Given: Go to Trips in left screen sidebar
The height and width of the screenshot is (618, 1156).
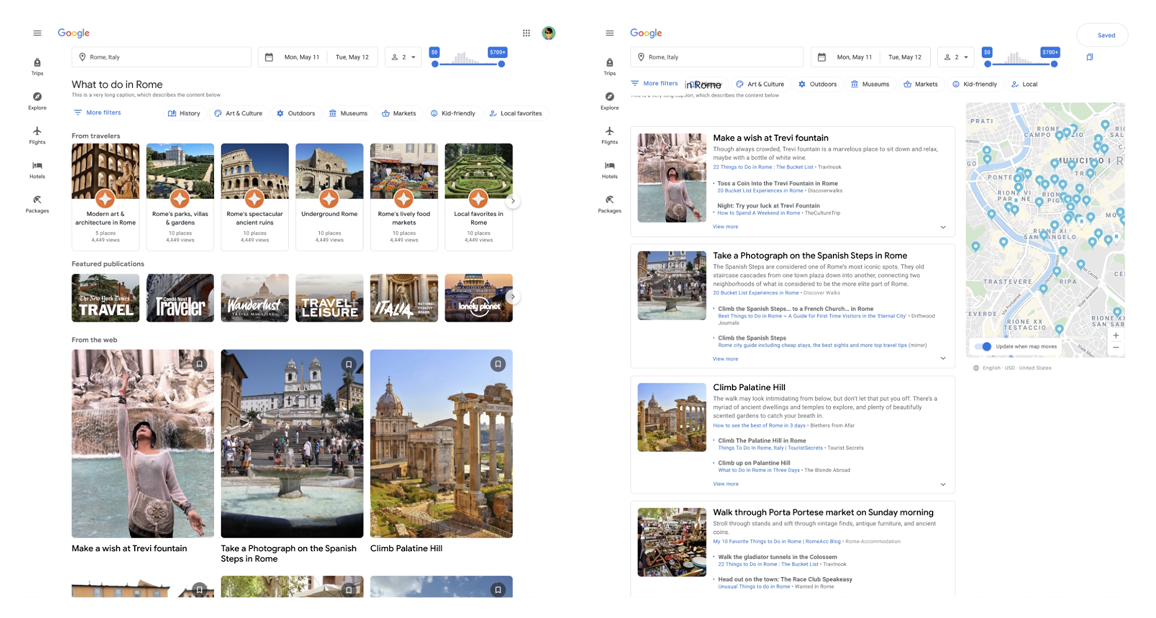Looking at the screenshot, I should pyautogui.click(x=37, y=66).
